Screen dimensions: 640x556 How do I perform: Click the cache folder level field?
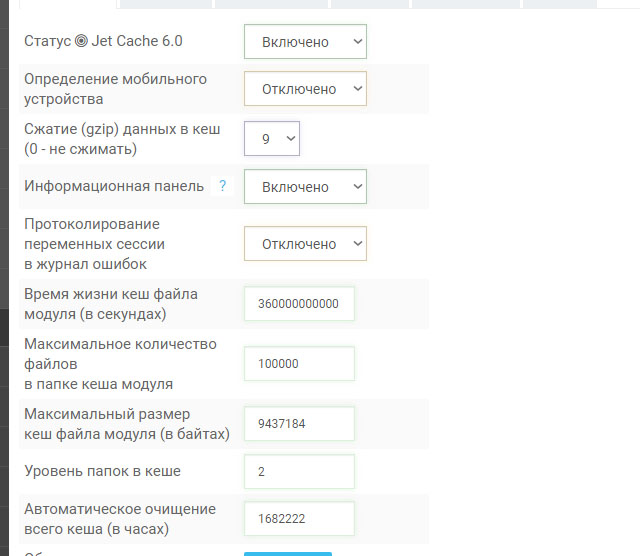click(x=299, y=471)
